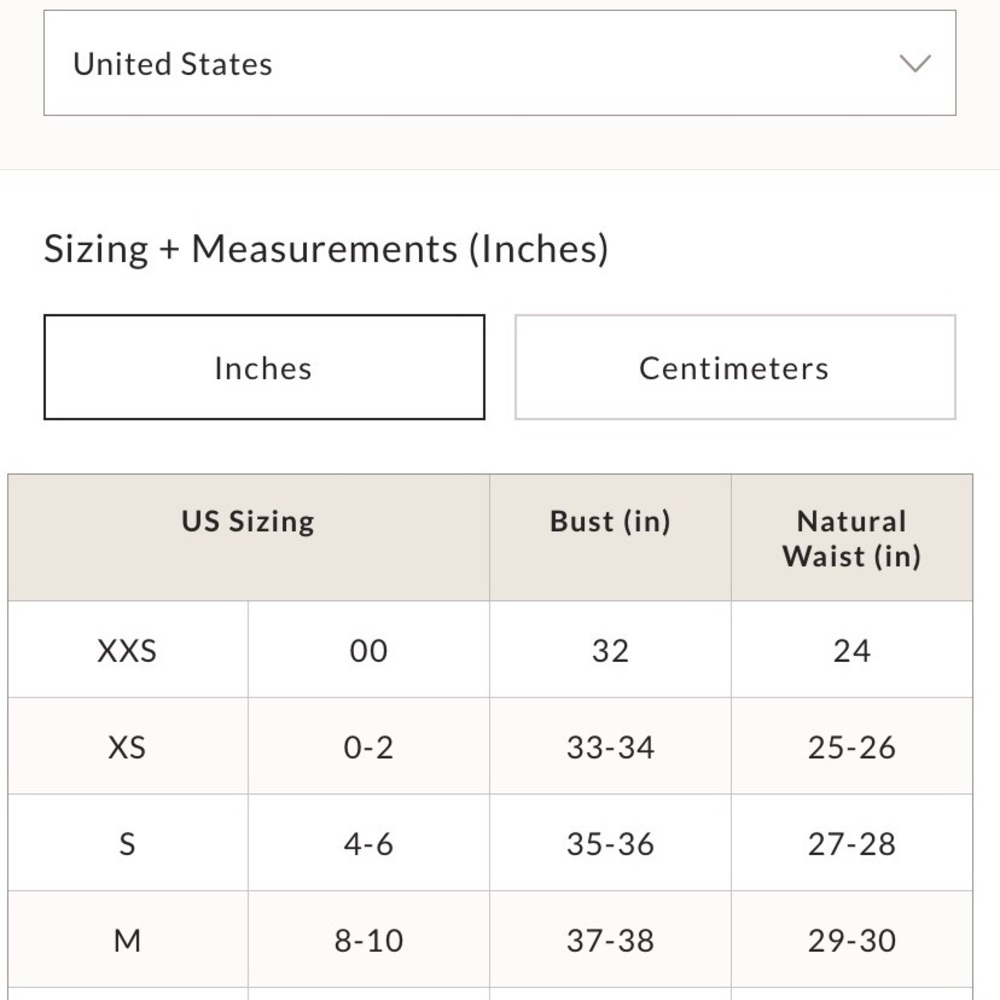The width and height of the screenshot is (1000, 1000).
Task: Switch measurements to Inches
Action: [x=264, y=367]
